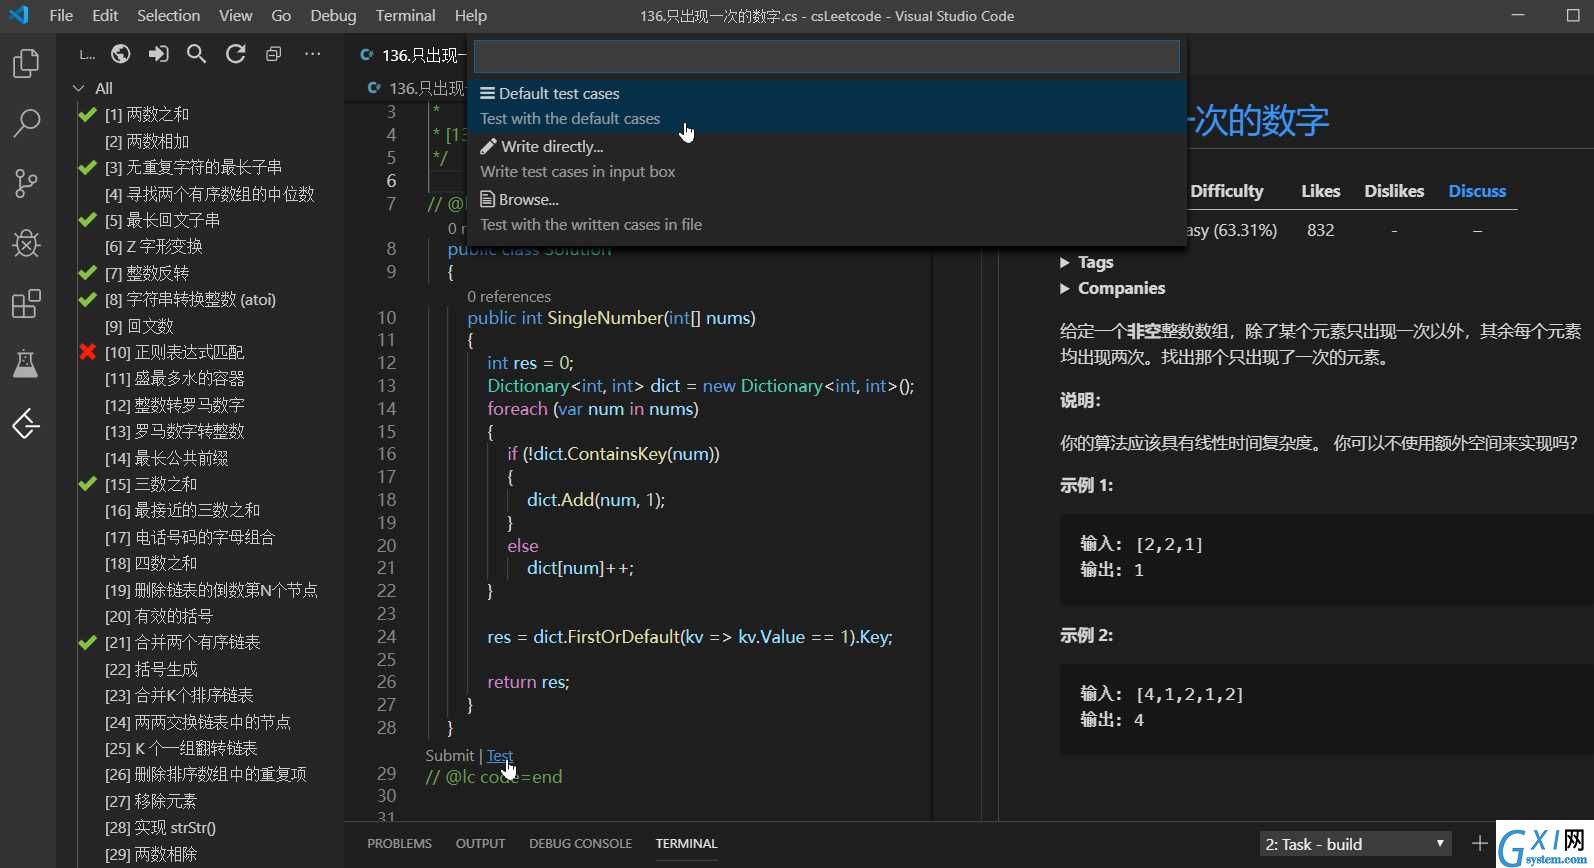
Task: Open the Terminal menu
Action: click(x=405, y=15)
